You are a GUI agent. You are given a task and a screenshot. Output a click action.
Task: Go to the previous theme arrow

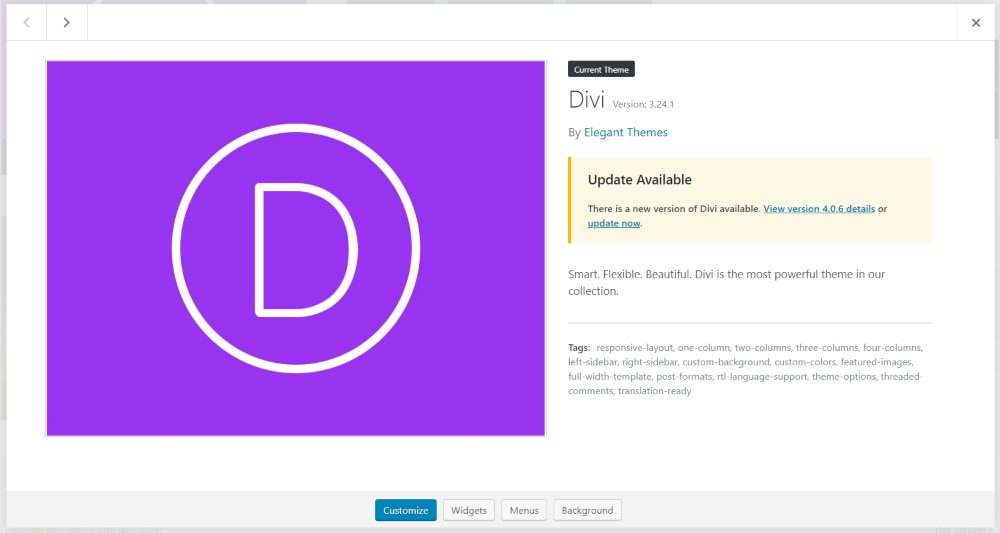pyautogui.click(x=26, y=22)
